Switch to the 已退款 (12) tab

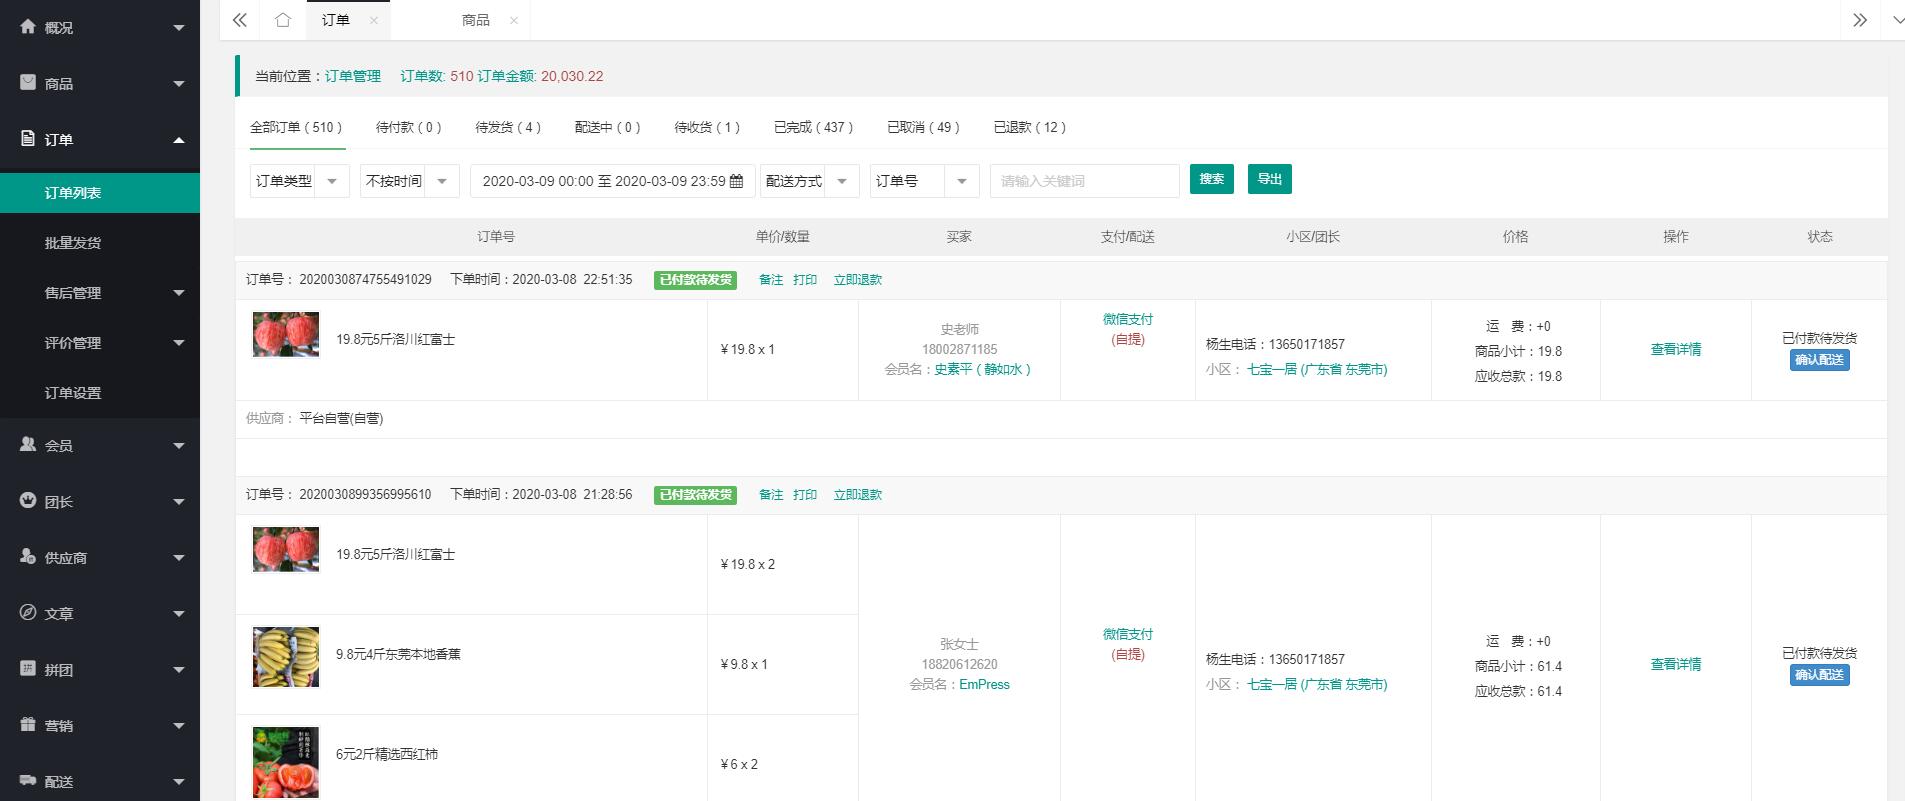point(1030,128)
